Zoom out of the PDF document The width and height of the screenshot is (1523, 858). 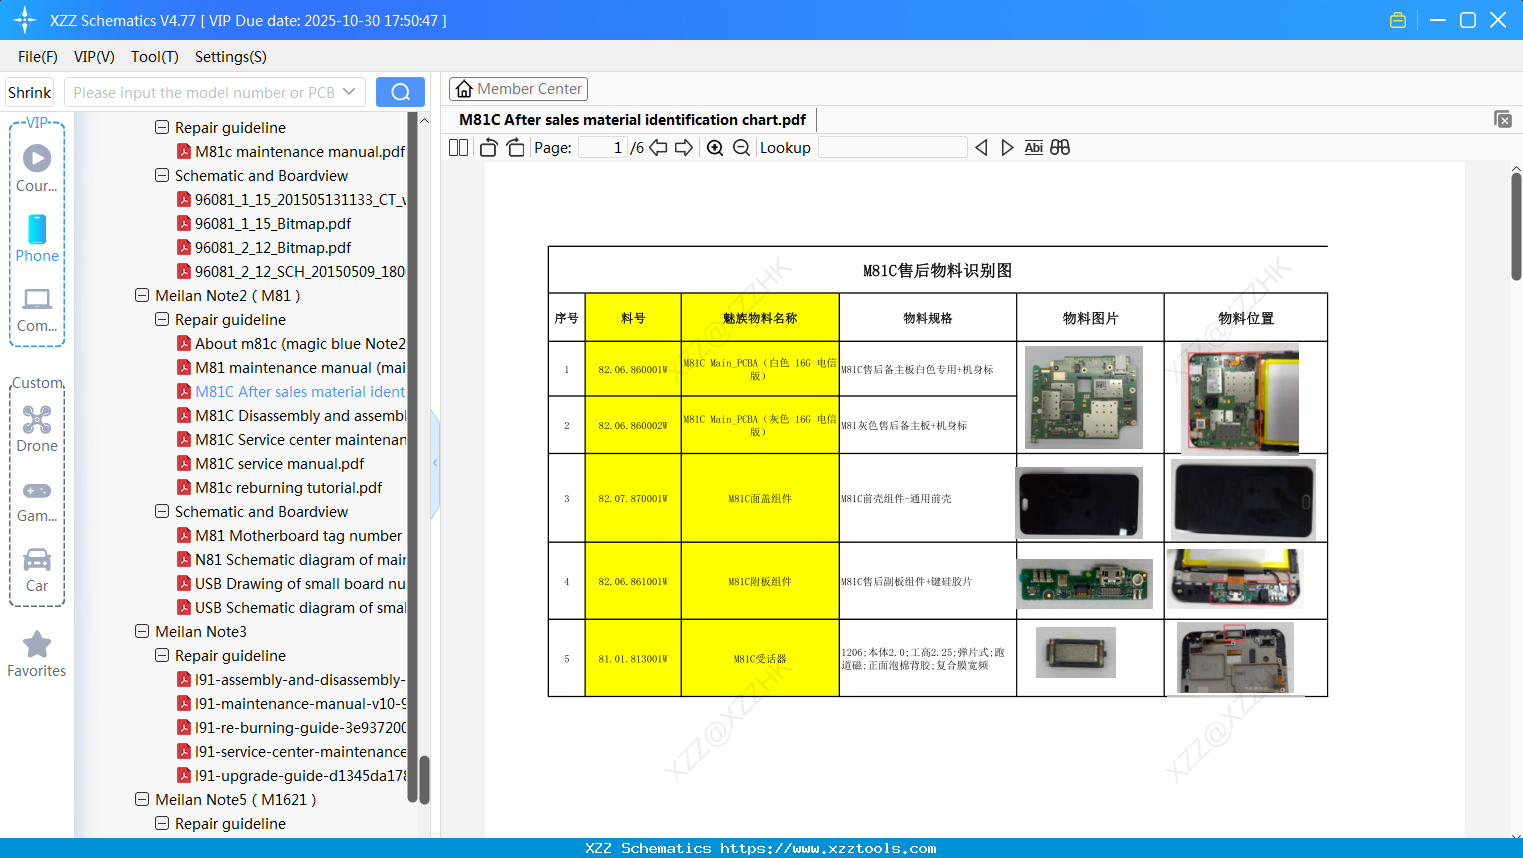[x=742, y=147]
